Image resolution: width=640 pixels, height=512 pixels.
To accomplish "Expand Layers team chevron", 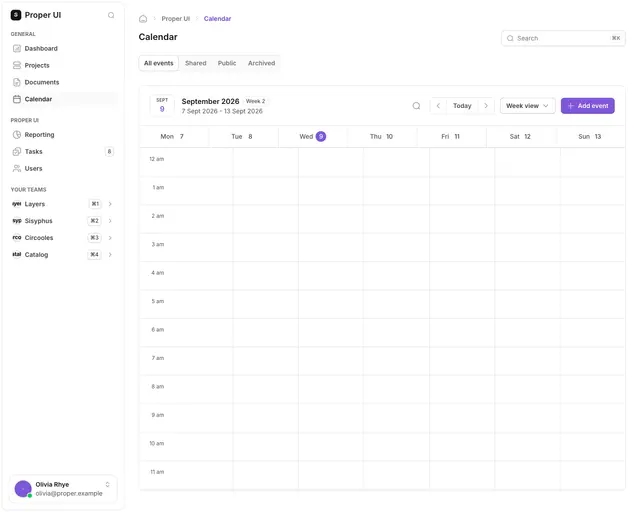I will click(x=110, y=204).
